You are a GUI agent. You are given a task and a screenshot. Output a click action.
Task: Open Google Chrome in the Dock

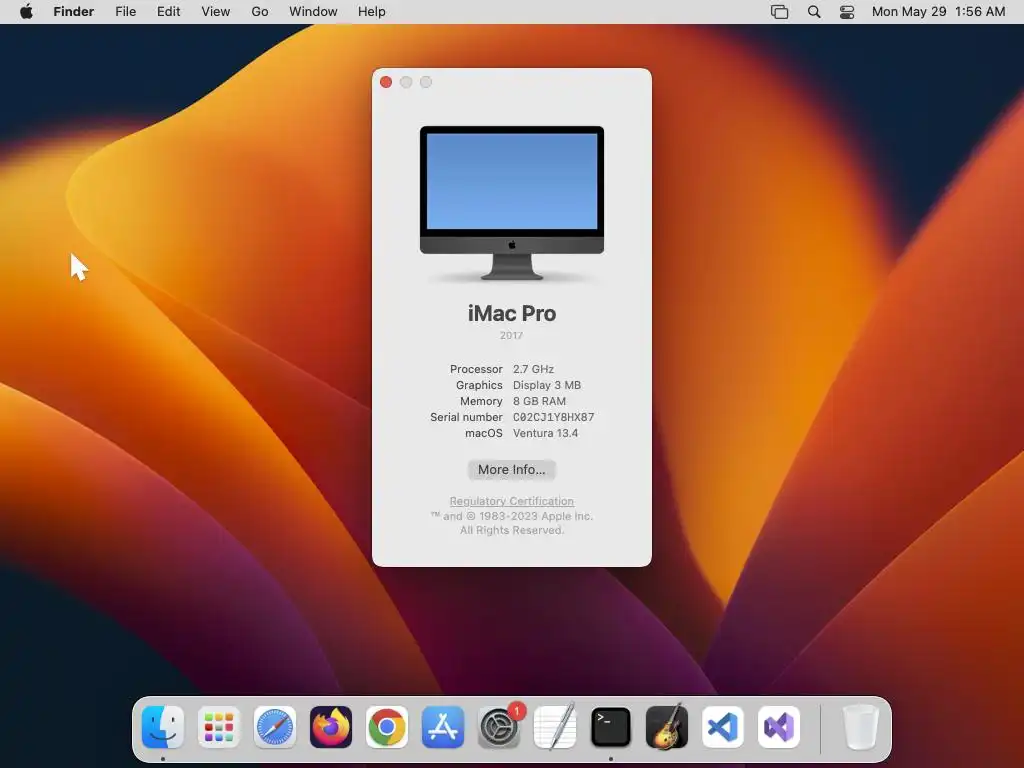[387, 727]
